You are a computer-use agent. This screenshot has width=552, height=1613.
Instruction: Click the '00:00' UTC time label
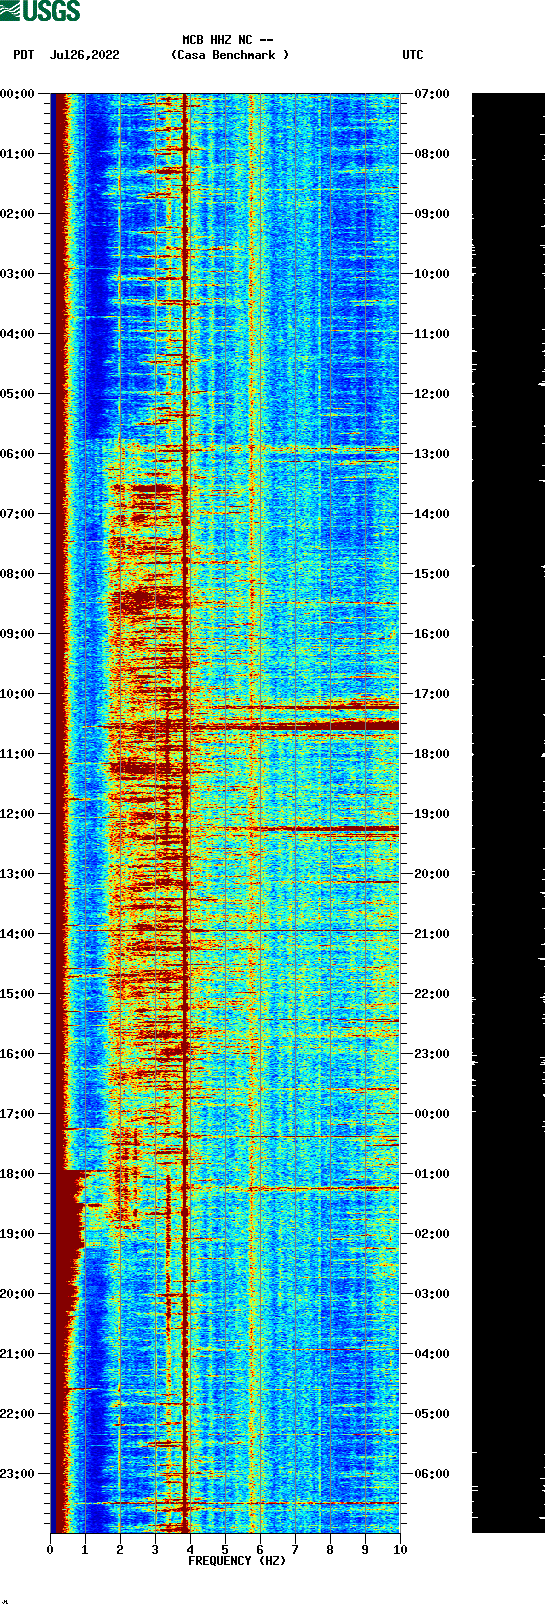(432, 1114)
